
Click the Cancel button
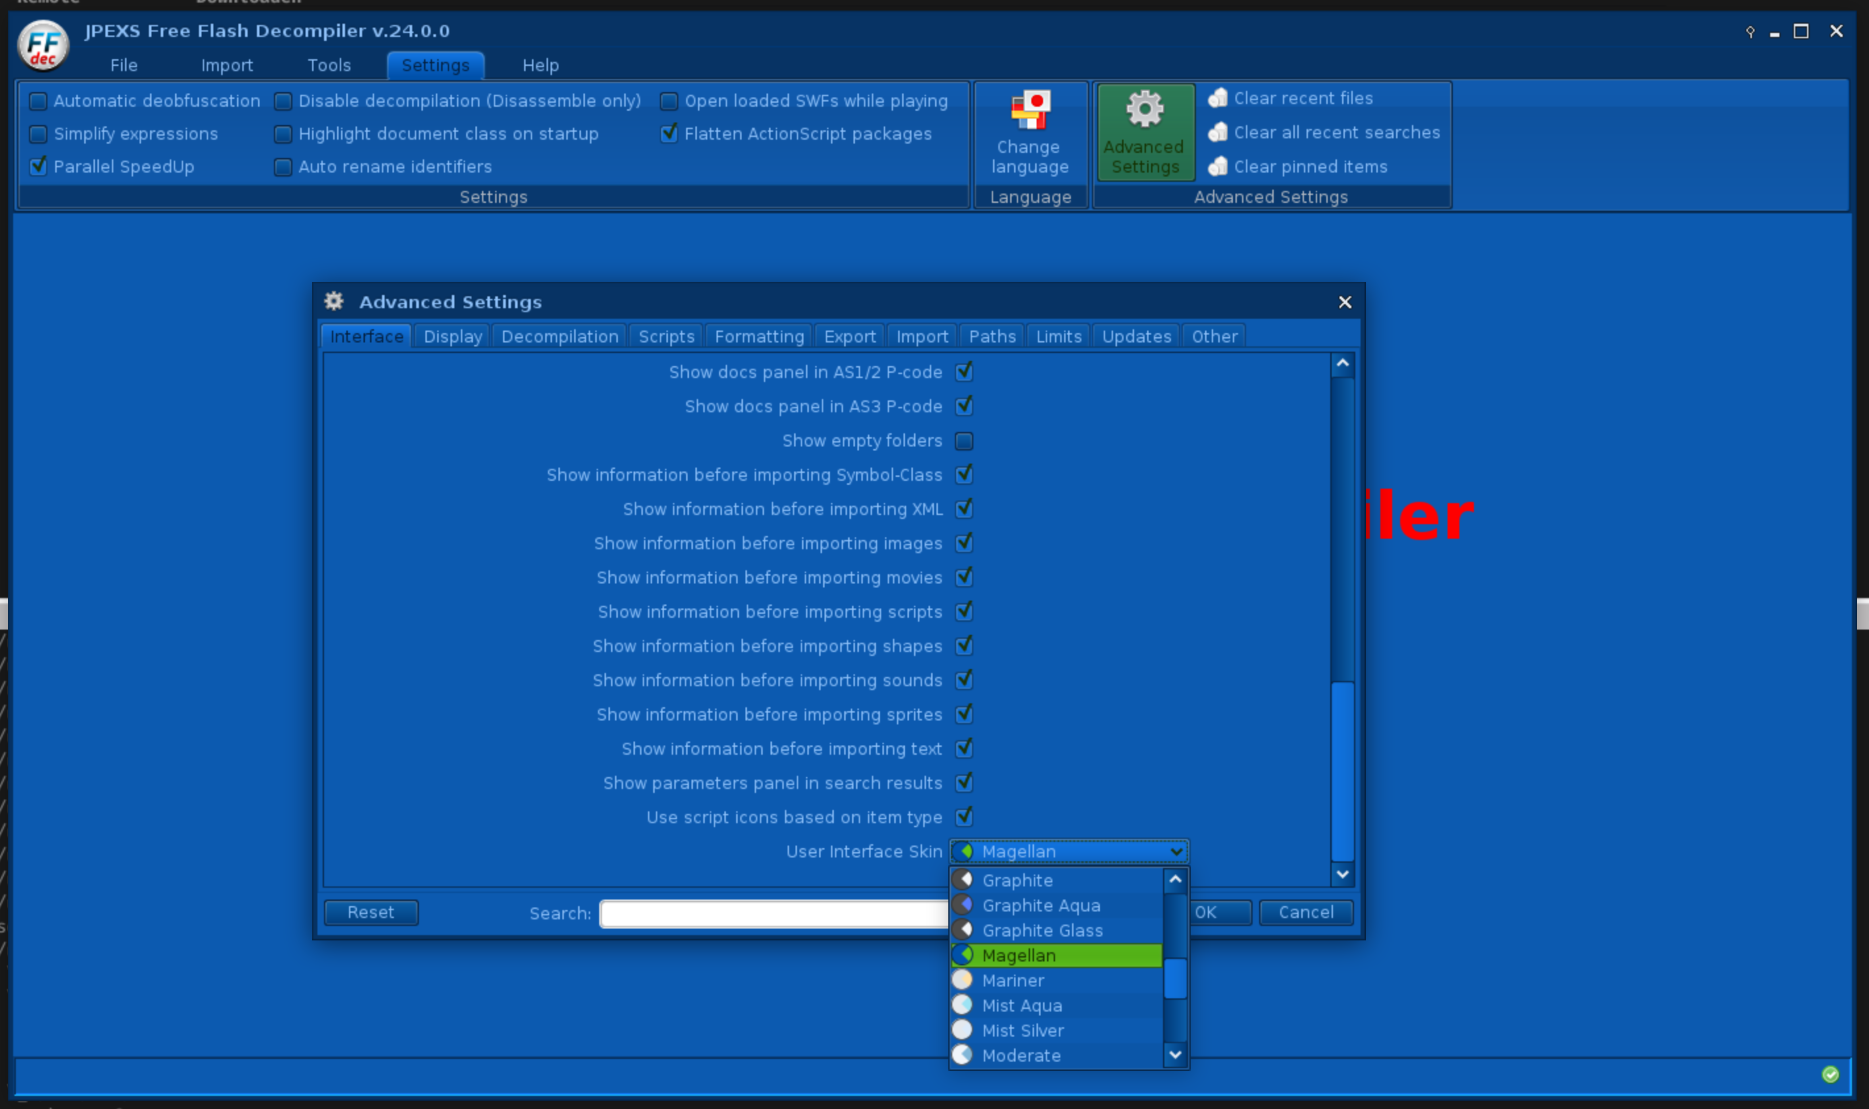point(1306,912)
